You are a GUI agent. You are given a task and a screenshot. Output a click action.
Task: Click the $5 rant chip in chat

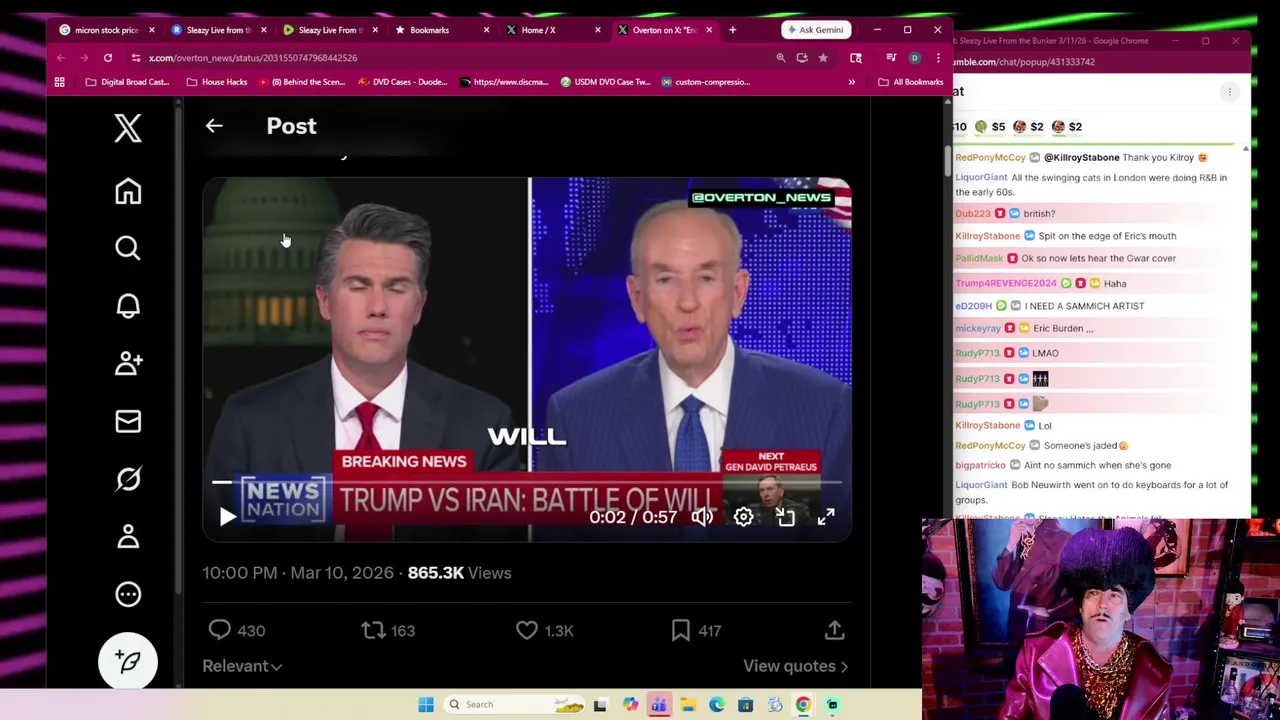coord(990,127)
